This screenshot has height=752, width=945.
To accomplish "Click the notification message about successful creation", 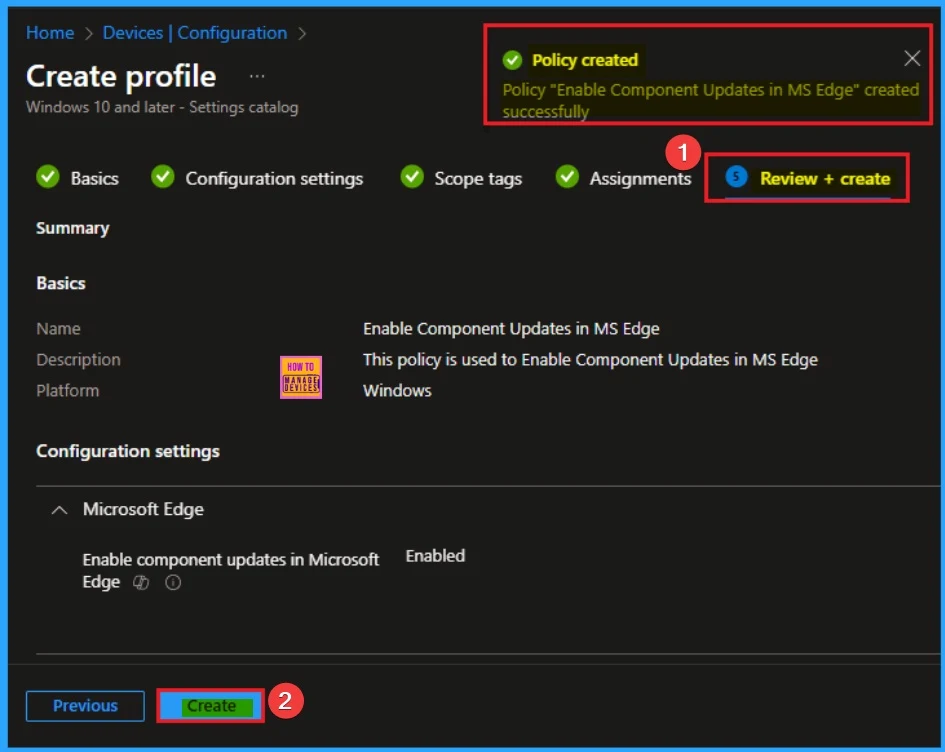I will (x=711, y=101).
